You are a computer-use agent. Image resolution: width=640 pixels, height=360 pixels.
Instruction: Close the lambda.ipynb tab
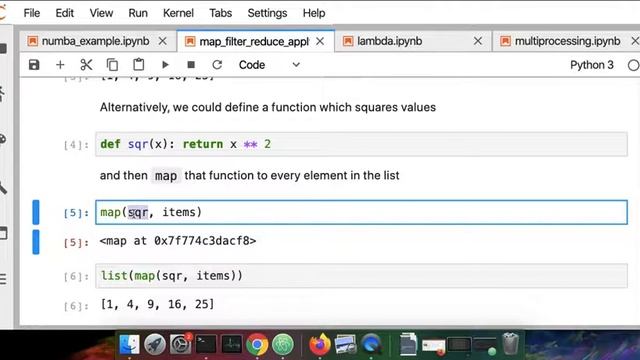point(478,41)
